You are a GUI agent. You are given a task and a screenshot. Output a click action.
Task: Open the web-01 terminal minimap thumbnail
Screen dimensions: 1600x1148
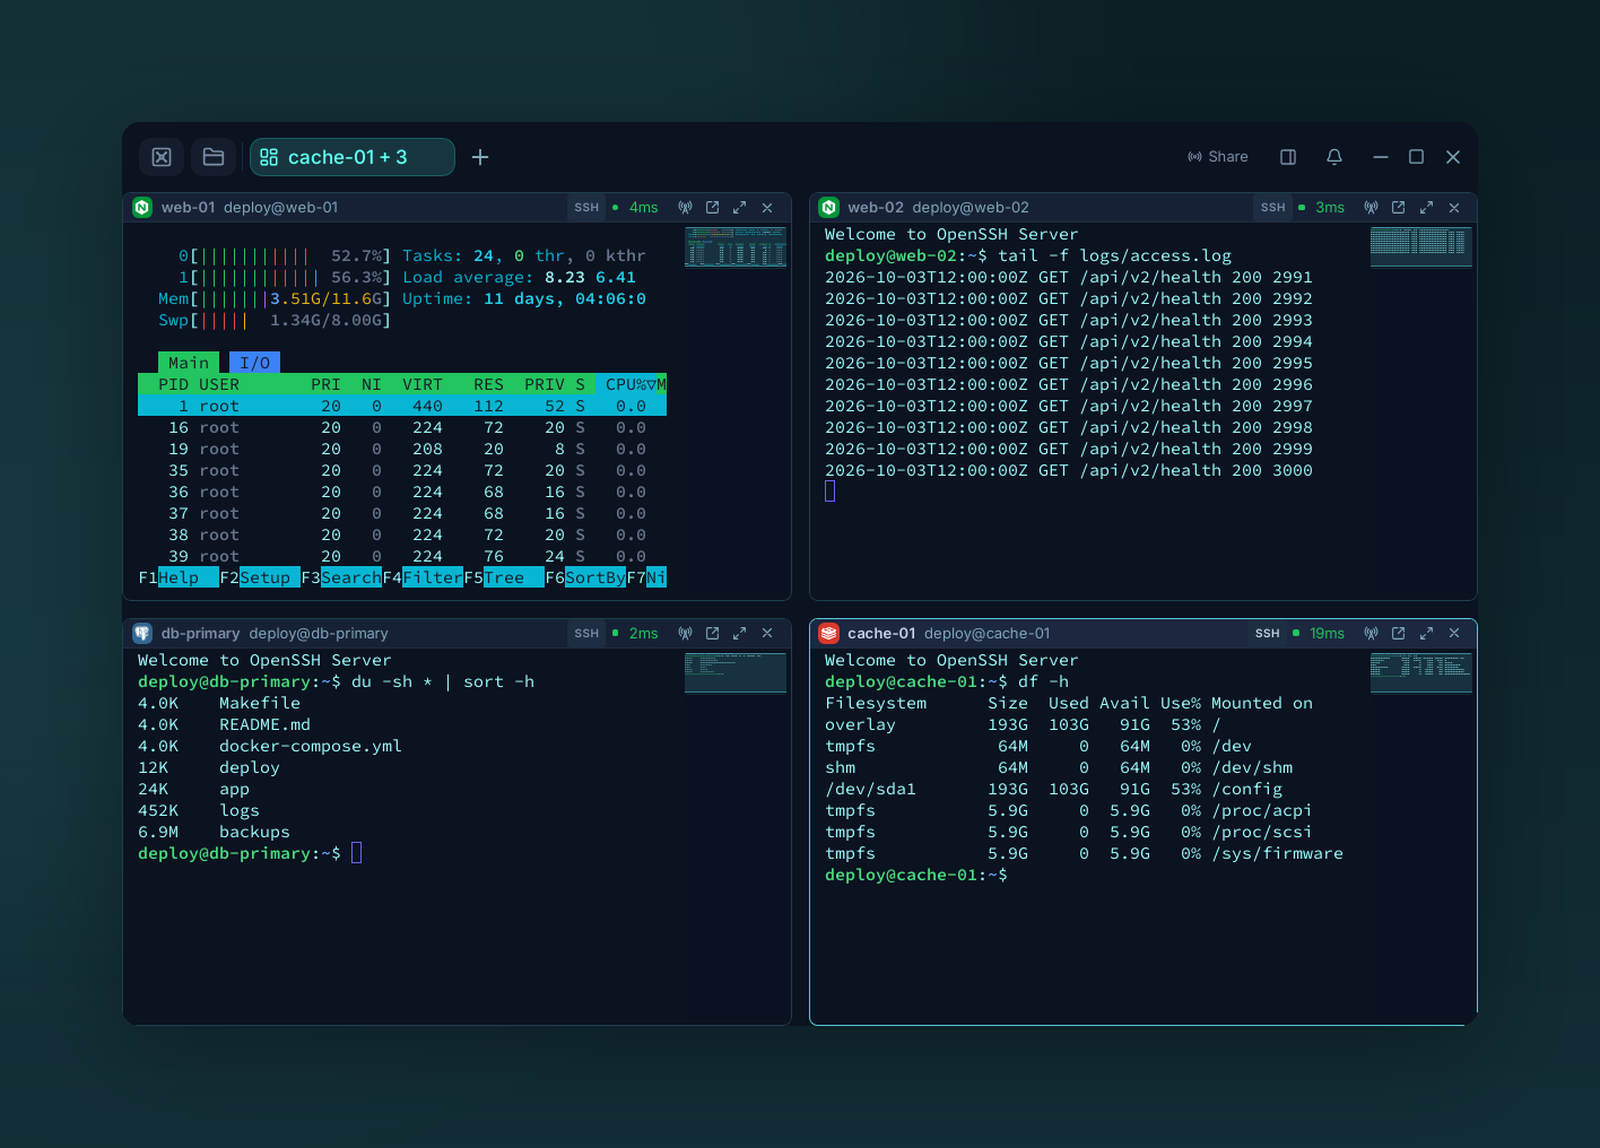pyautogui.click(x=735, y=247)
